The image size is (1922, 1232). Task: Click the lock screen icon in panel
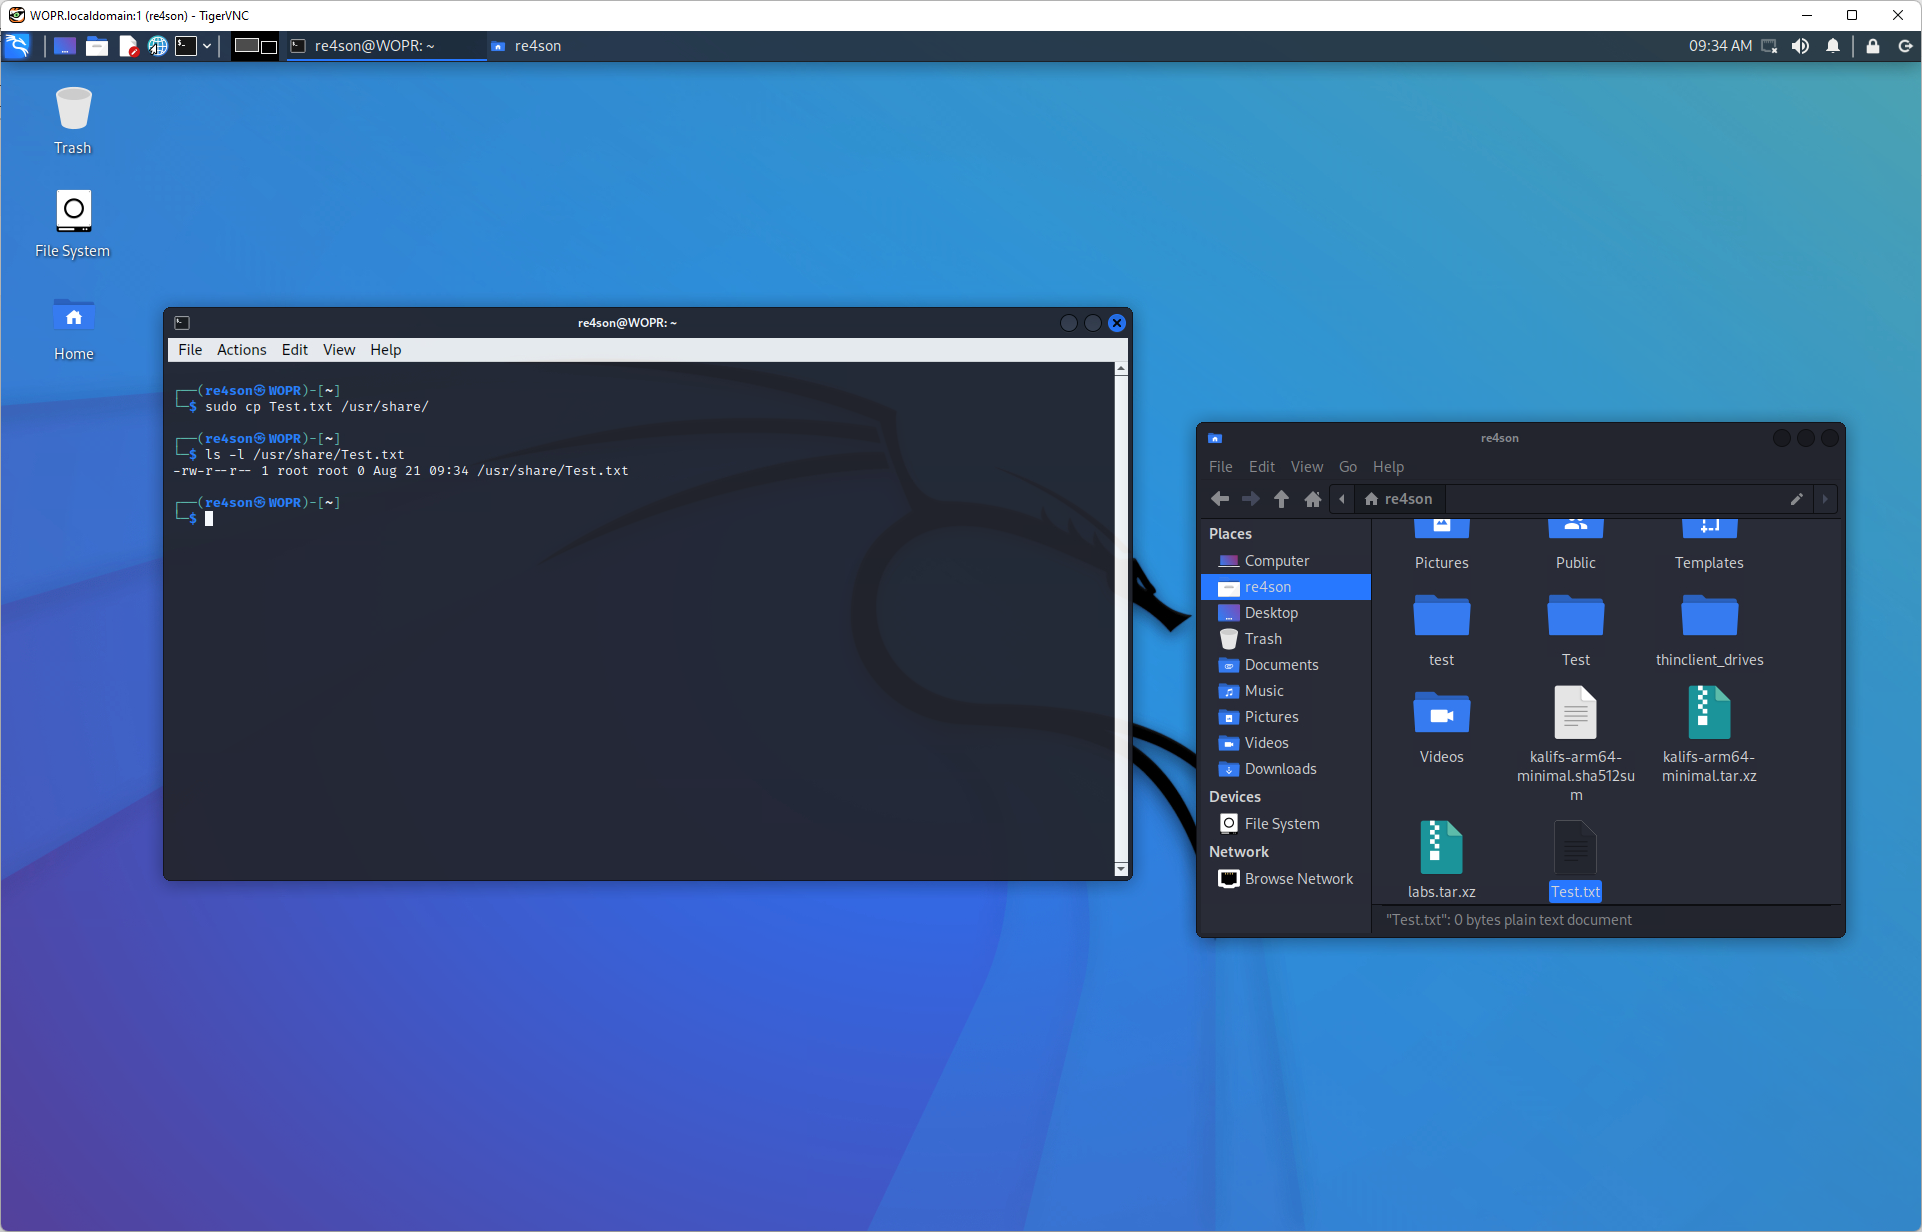pos(1872,46)
